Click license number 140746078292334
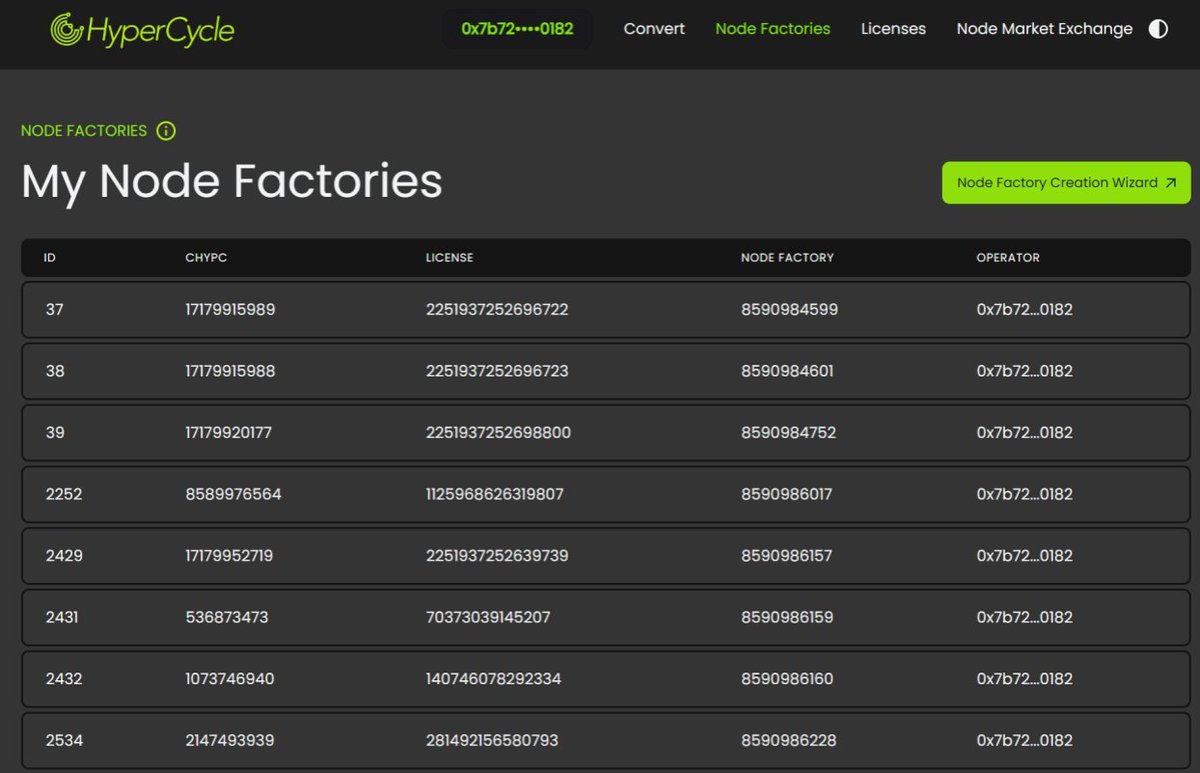The height and width of the screenshot is (773, 1200). (x=493, y=679)
